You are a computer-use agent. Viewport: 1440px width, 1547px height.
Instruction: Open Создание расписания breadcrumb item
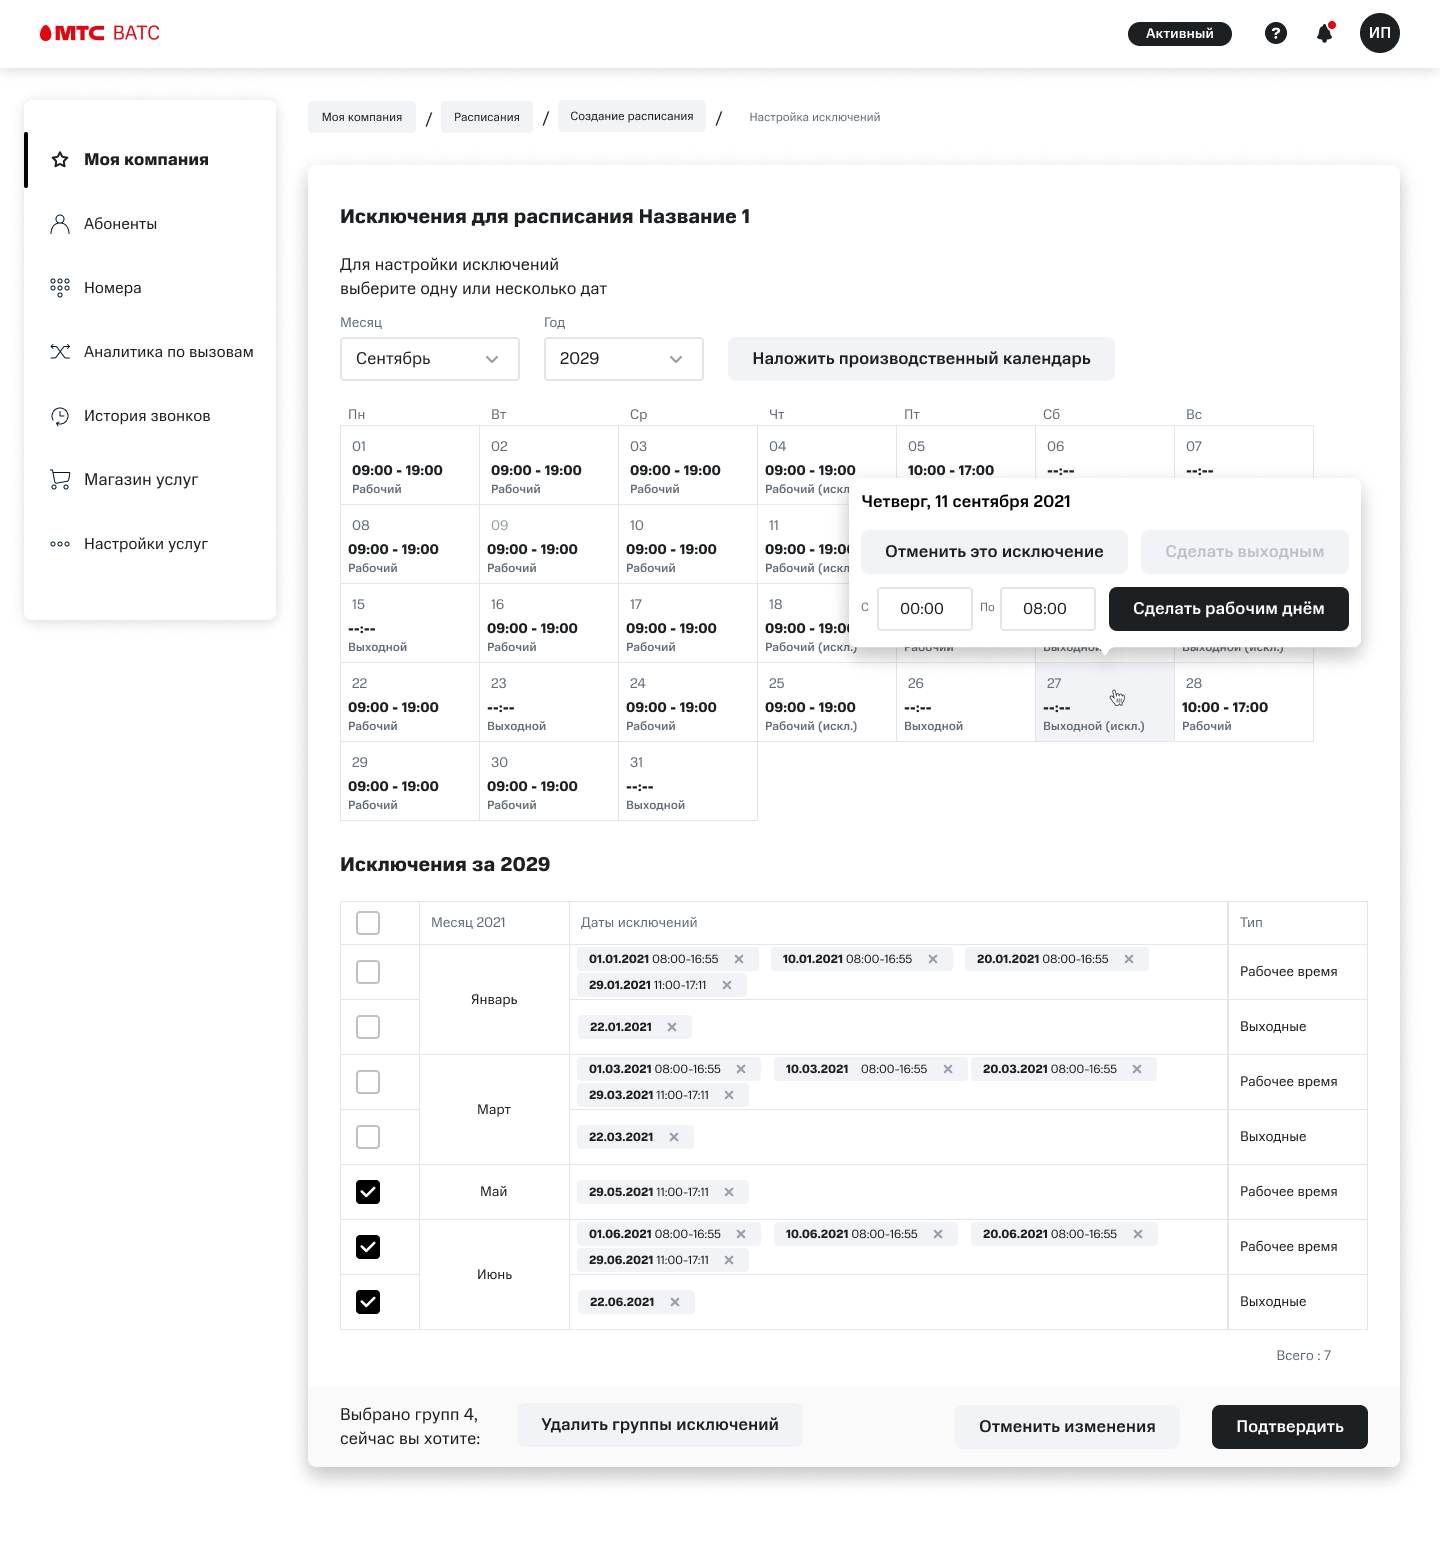[631, 116]
